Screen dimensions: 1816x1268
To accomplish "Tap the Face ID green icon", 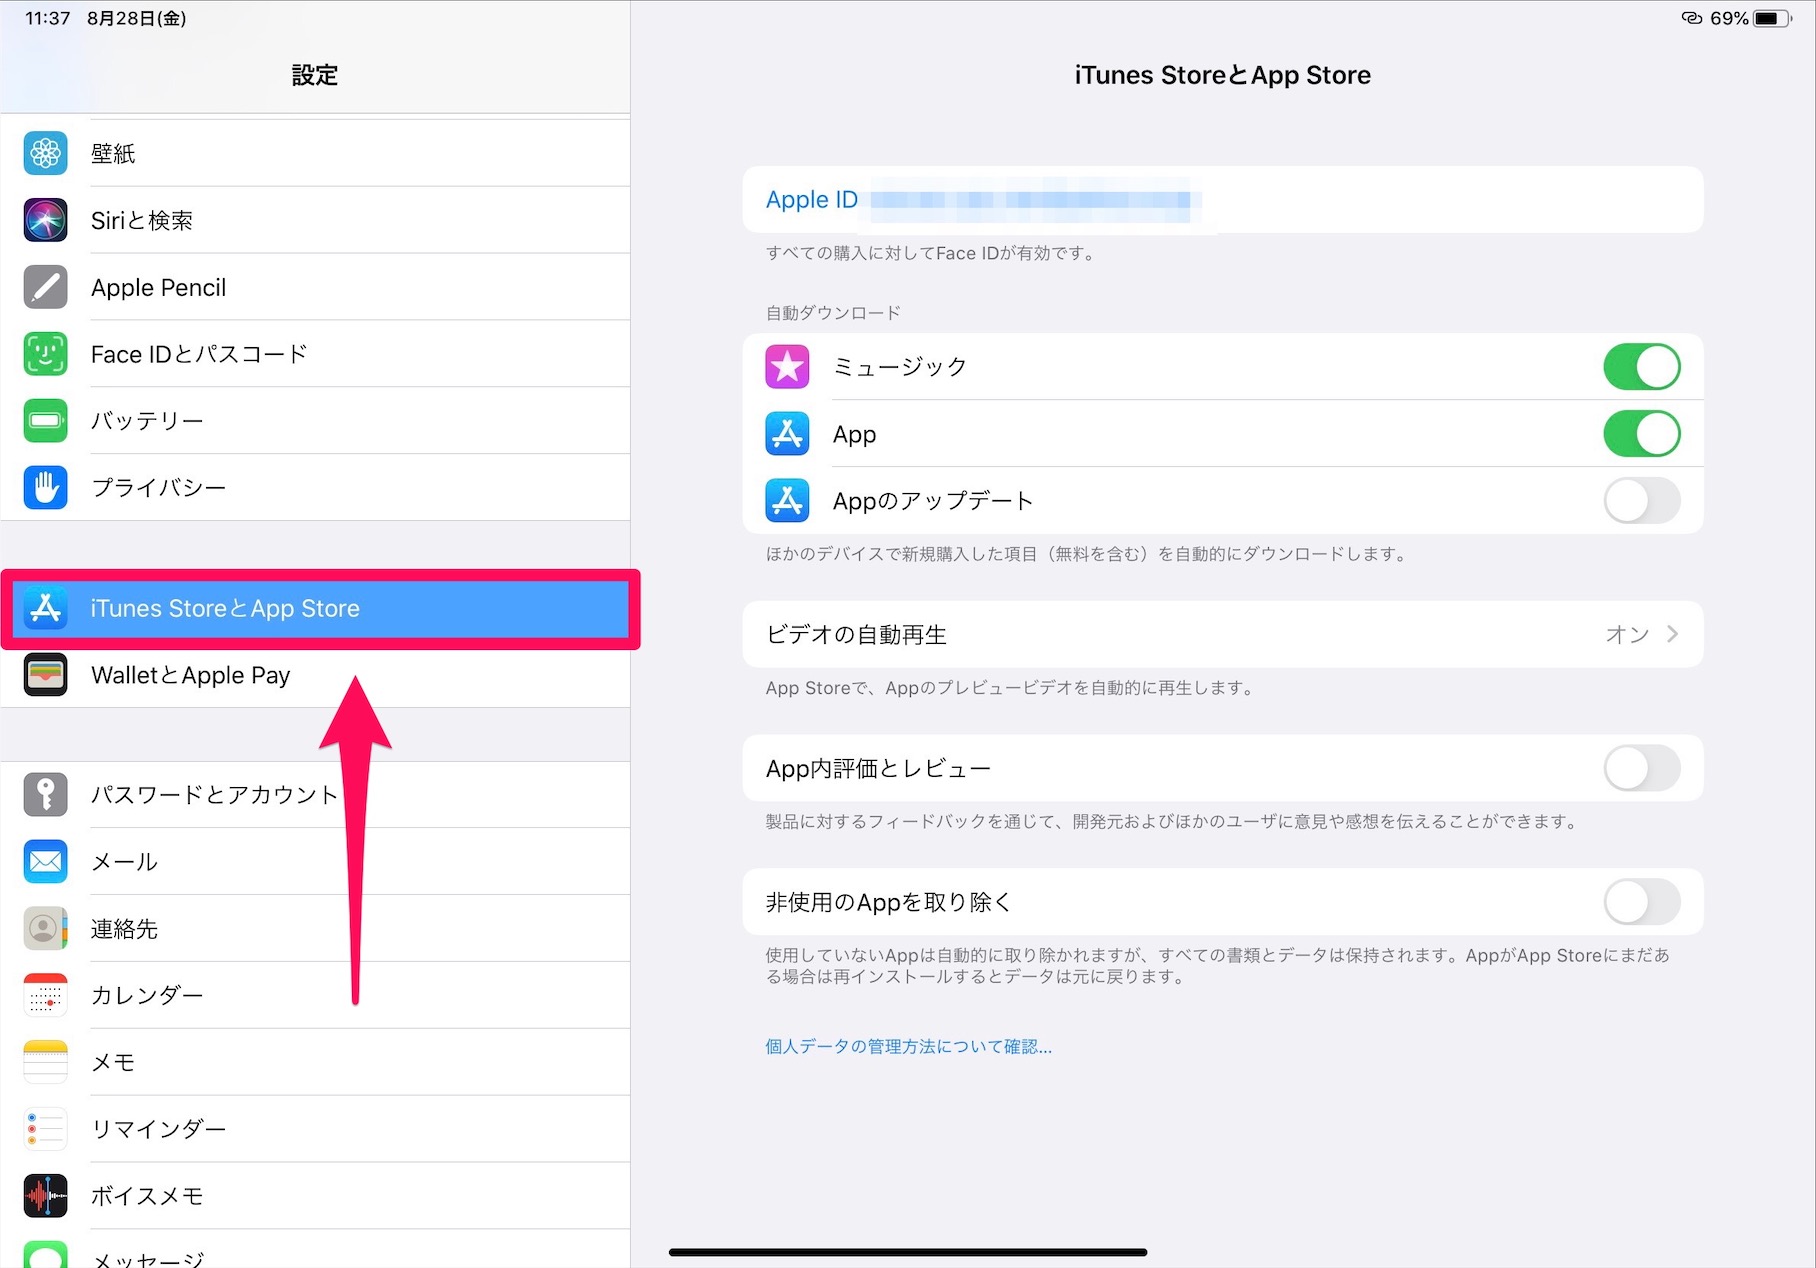I will 45,354.
